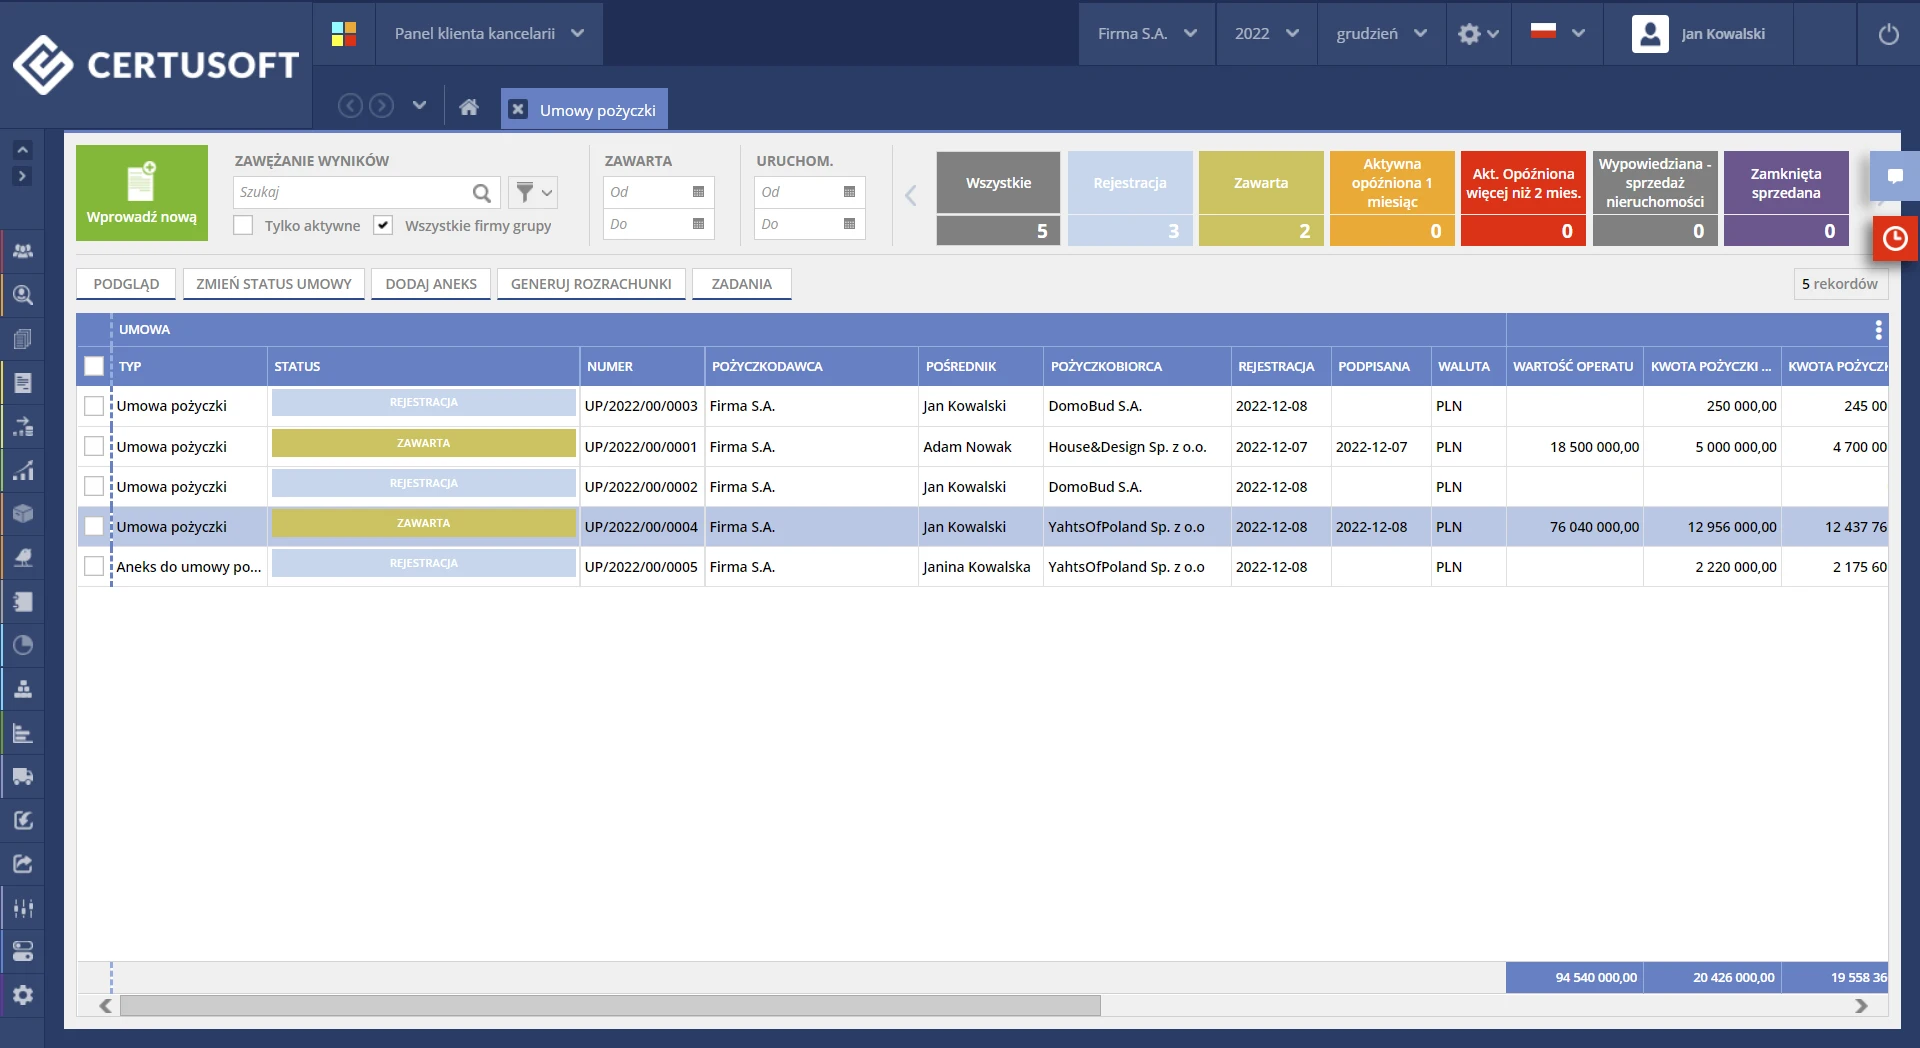Click the colorful app grid icon
This screenshot has width=1920, height=1048.
344,34
